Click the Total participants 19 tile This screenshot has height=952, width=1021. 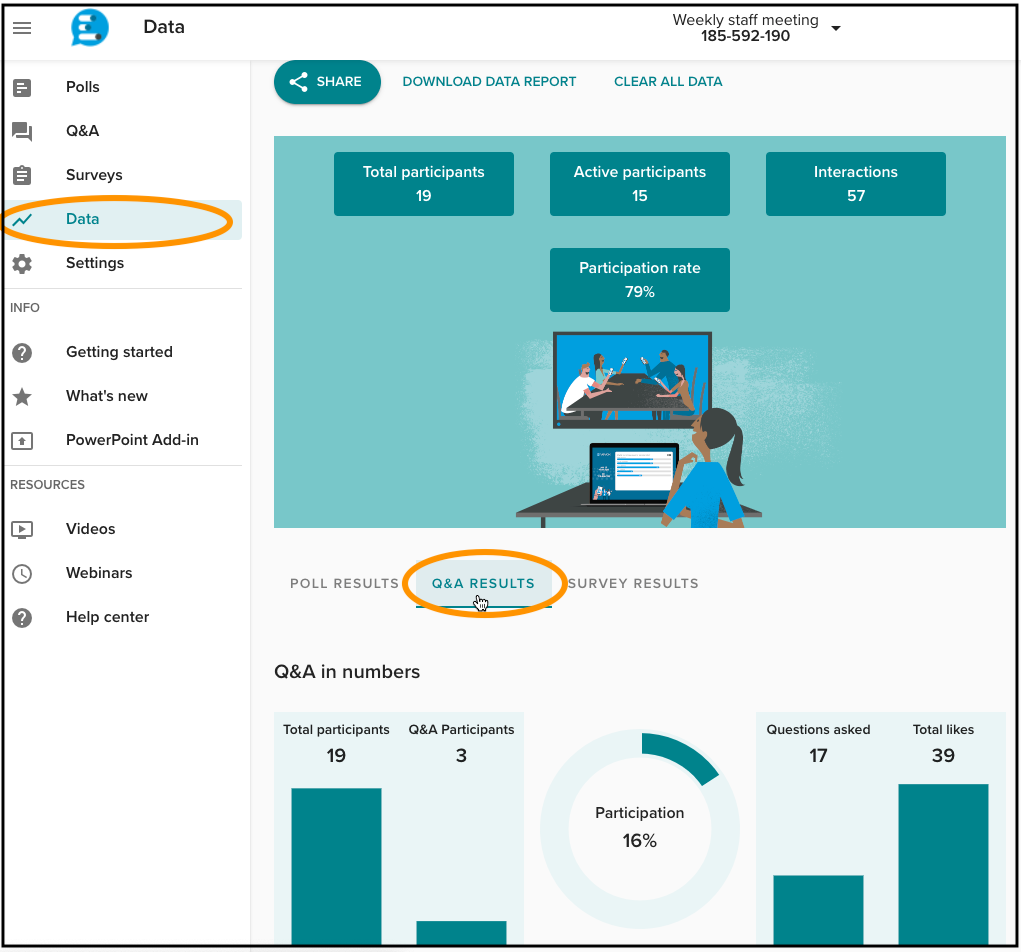(424, 184)
